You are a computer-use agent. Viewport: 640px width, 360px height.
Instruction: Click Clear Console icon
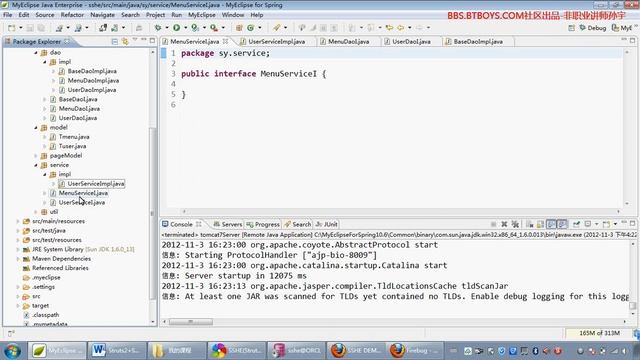coord(529,224)
